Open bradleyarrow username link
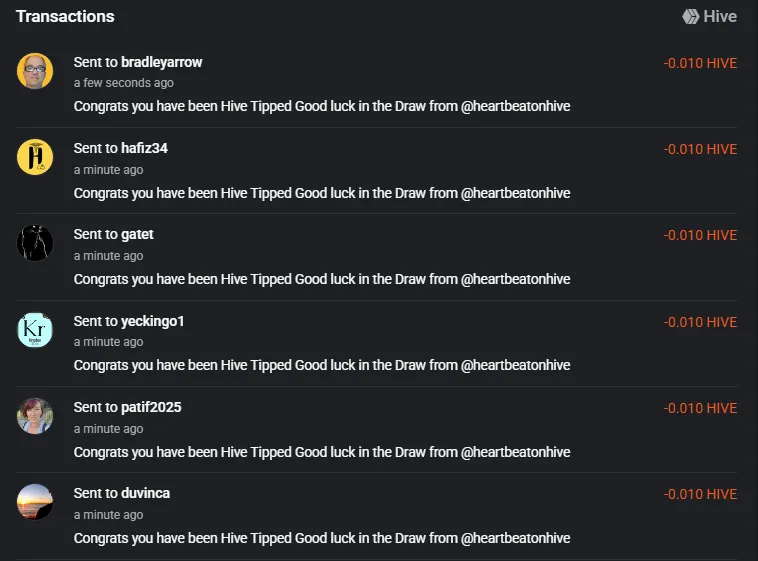 [161, 62]
